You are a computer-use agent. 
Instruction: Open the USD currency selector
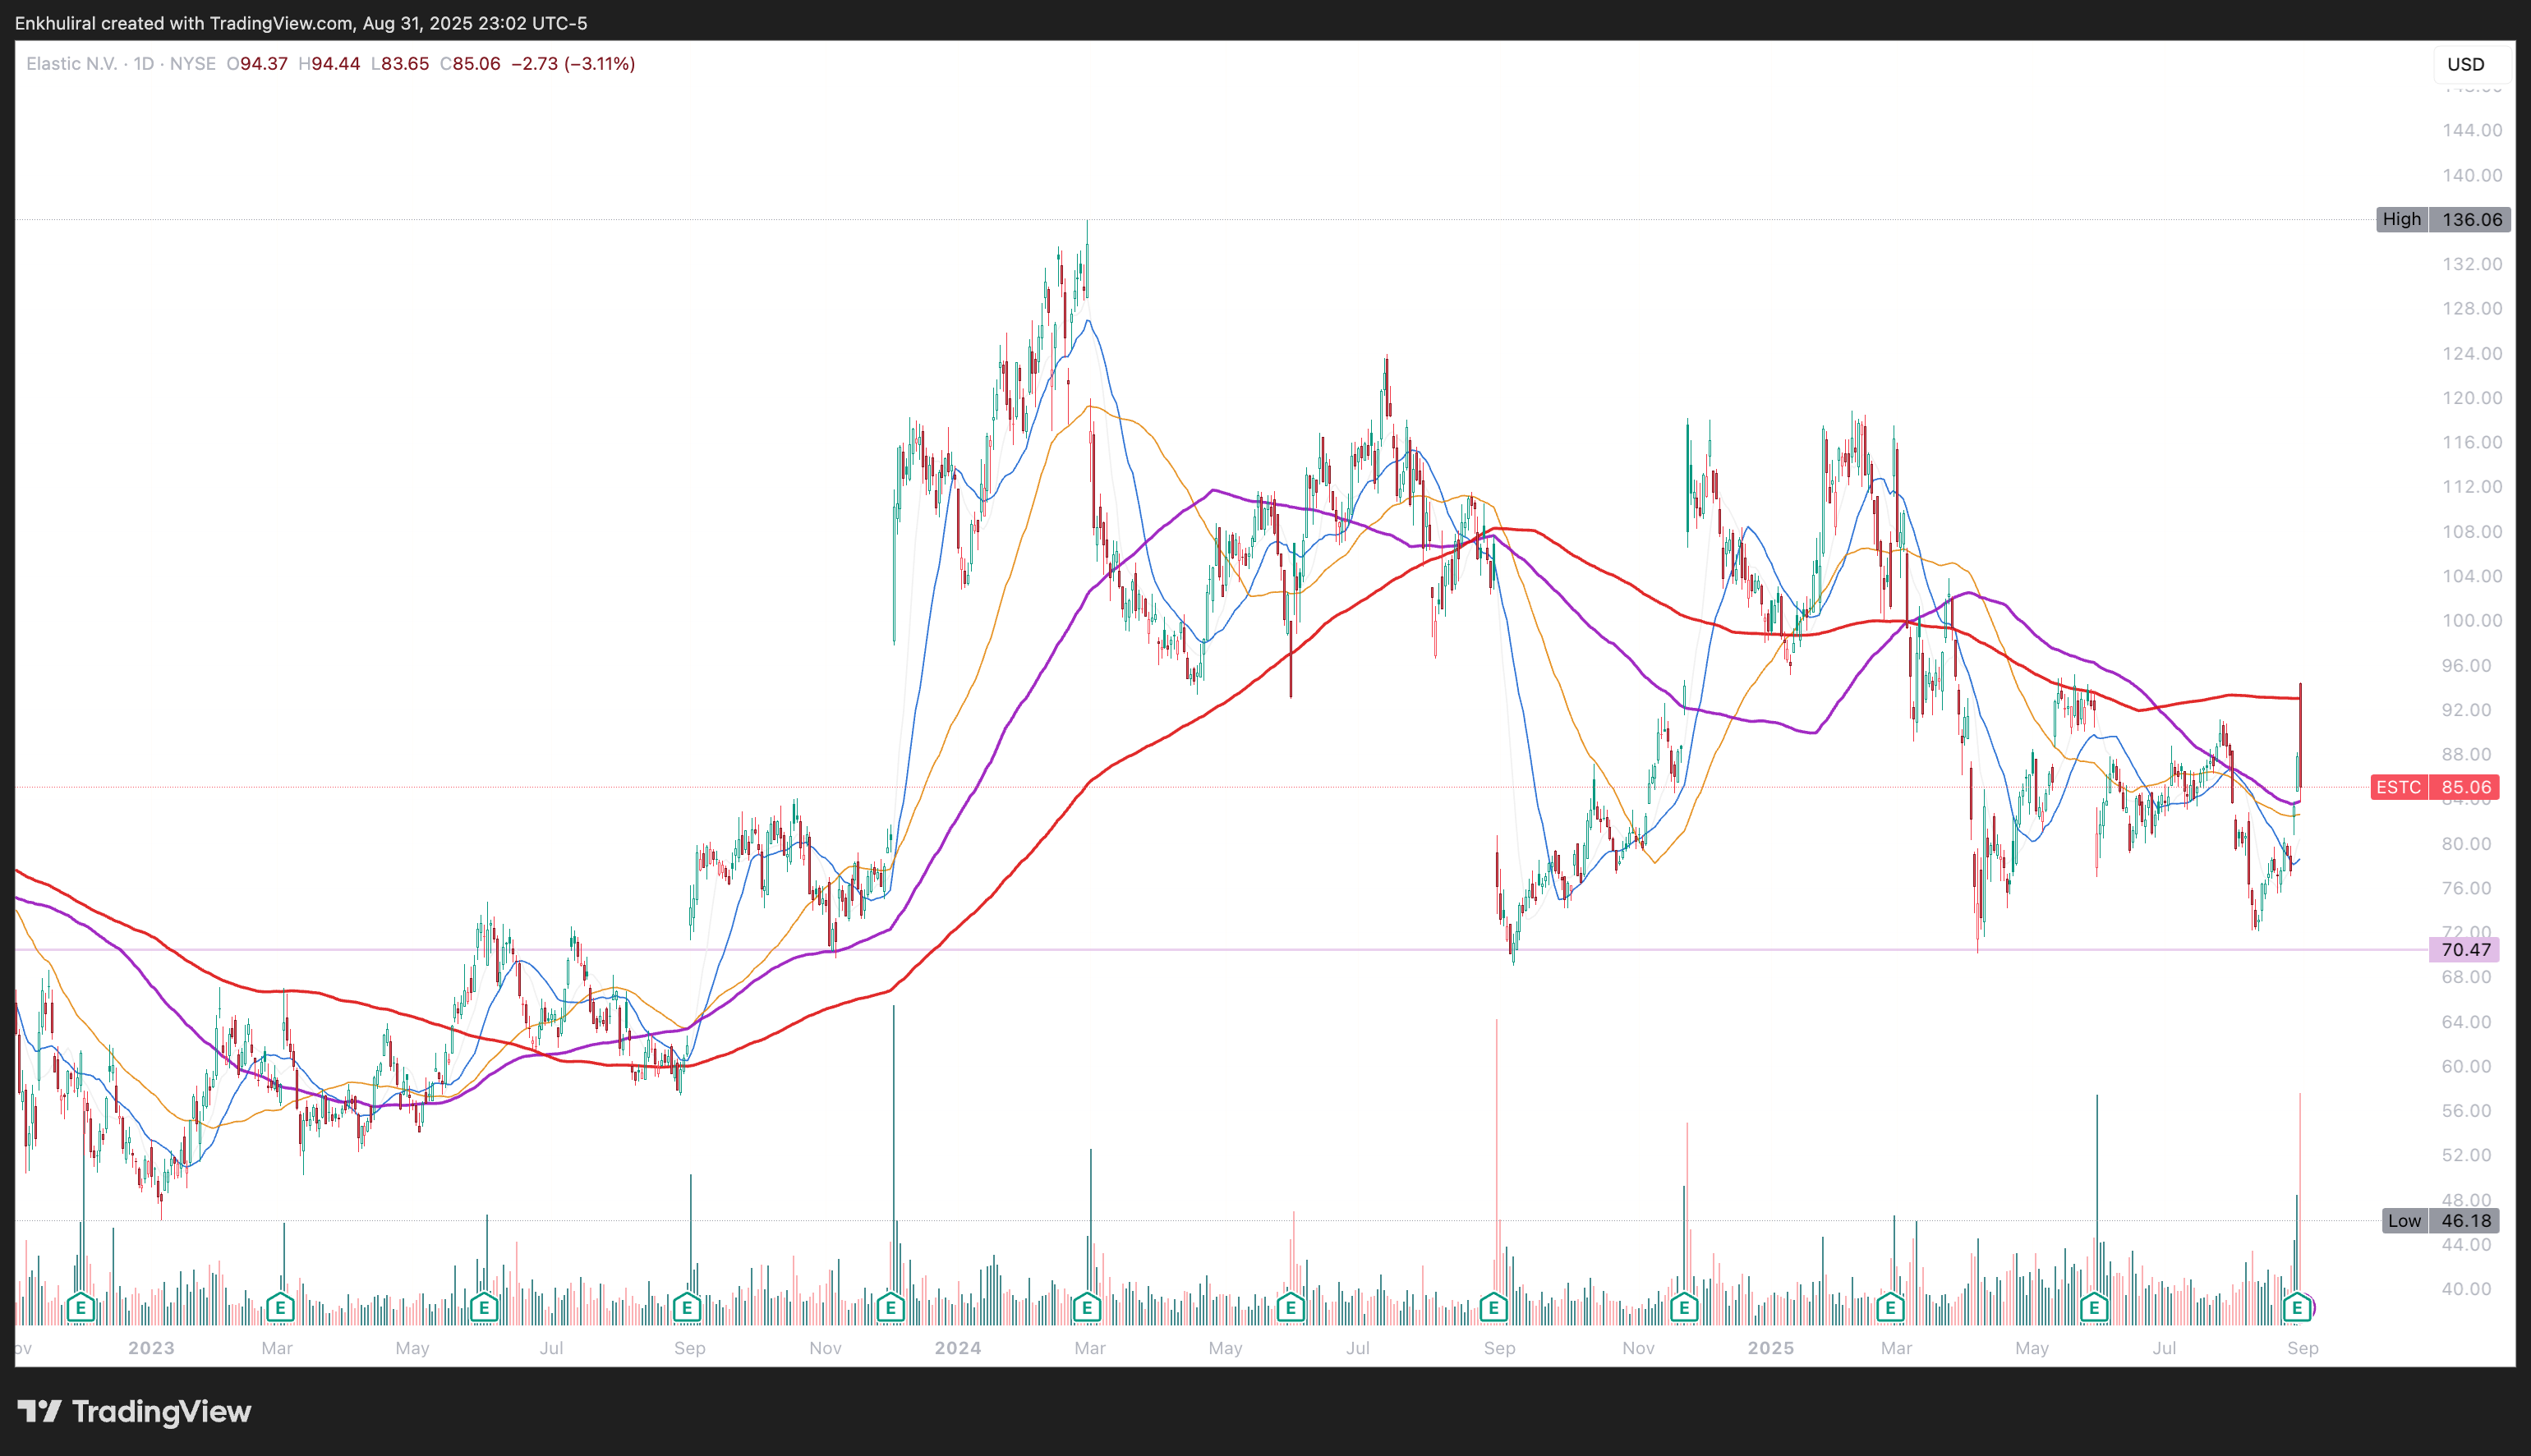(2465, 64)
